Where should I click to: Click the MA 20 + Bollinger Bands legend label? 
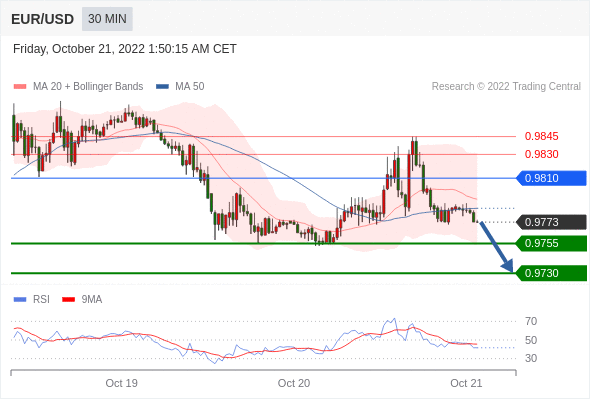pos(88,87)
